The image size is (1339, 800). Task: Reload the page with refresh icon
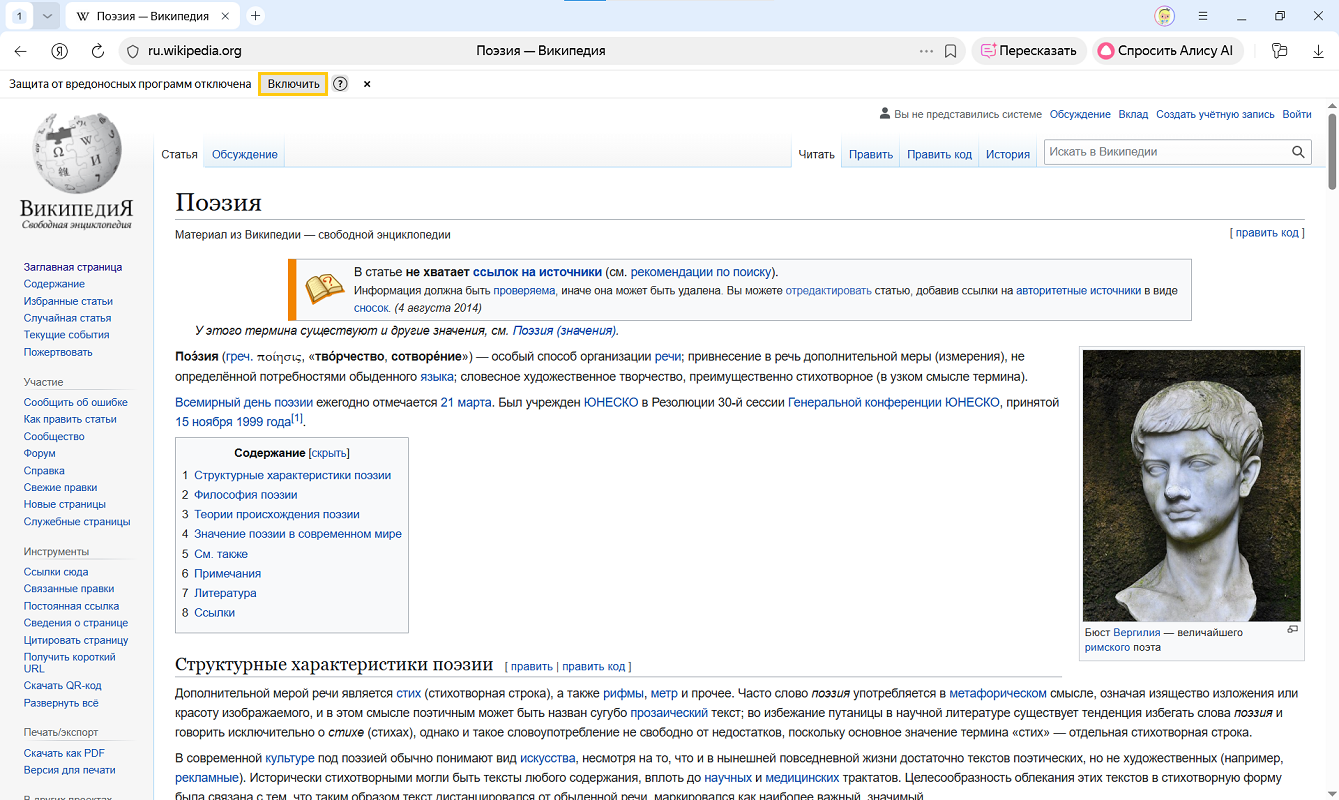coord(98,51)
